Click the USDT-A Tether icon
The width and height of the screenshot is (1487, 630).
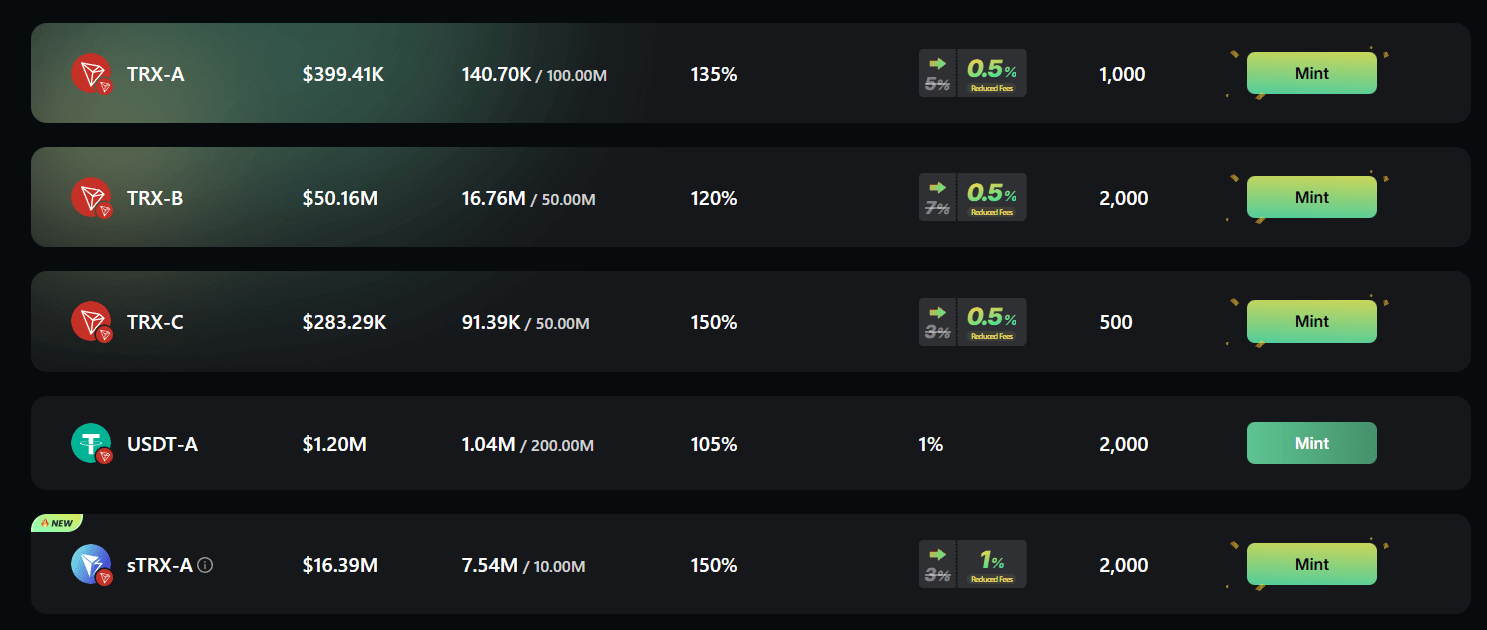[x=91, y=444]
